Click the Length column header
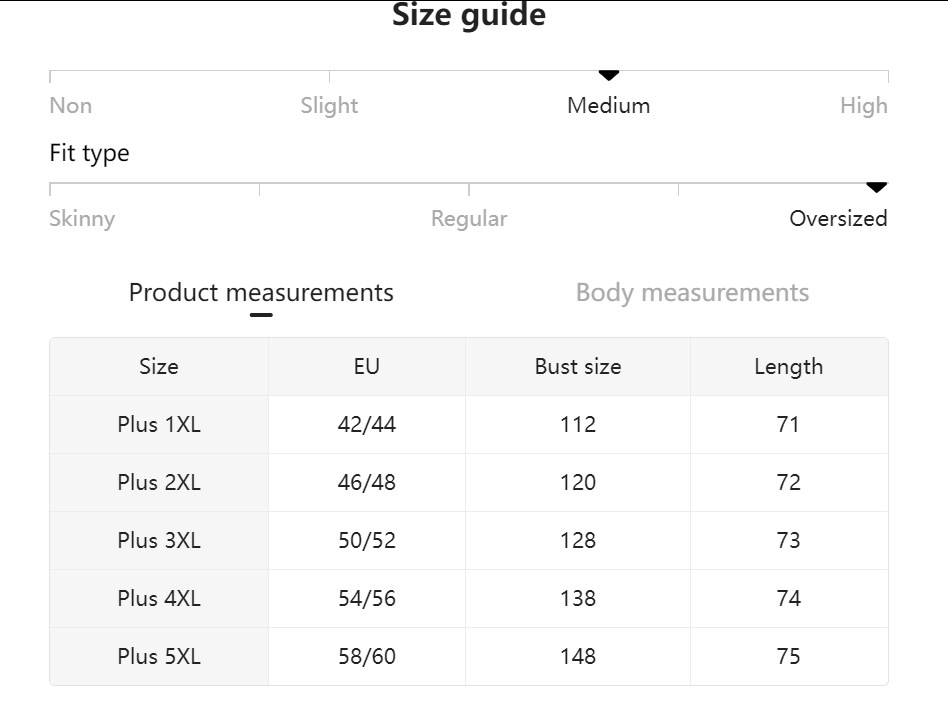Viewport: 948px width, 716px height. 789,366
